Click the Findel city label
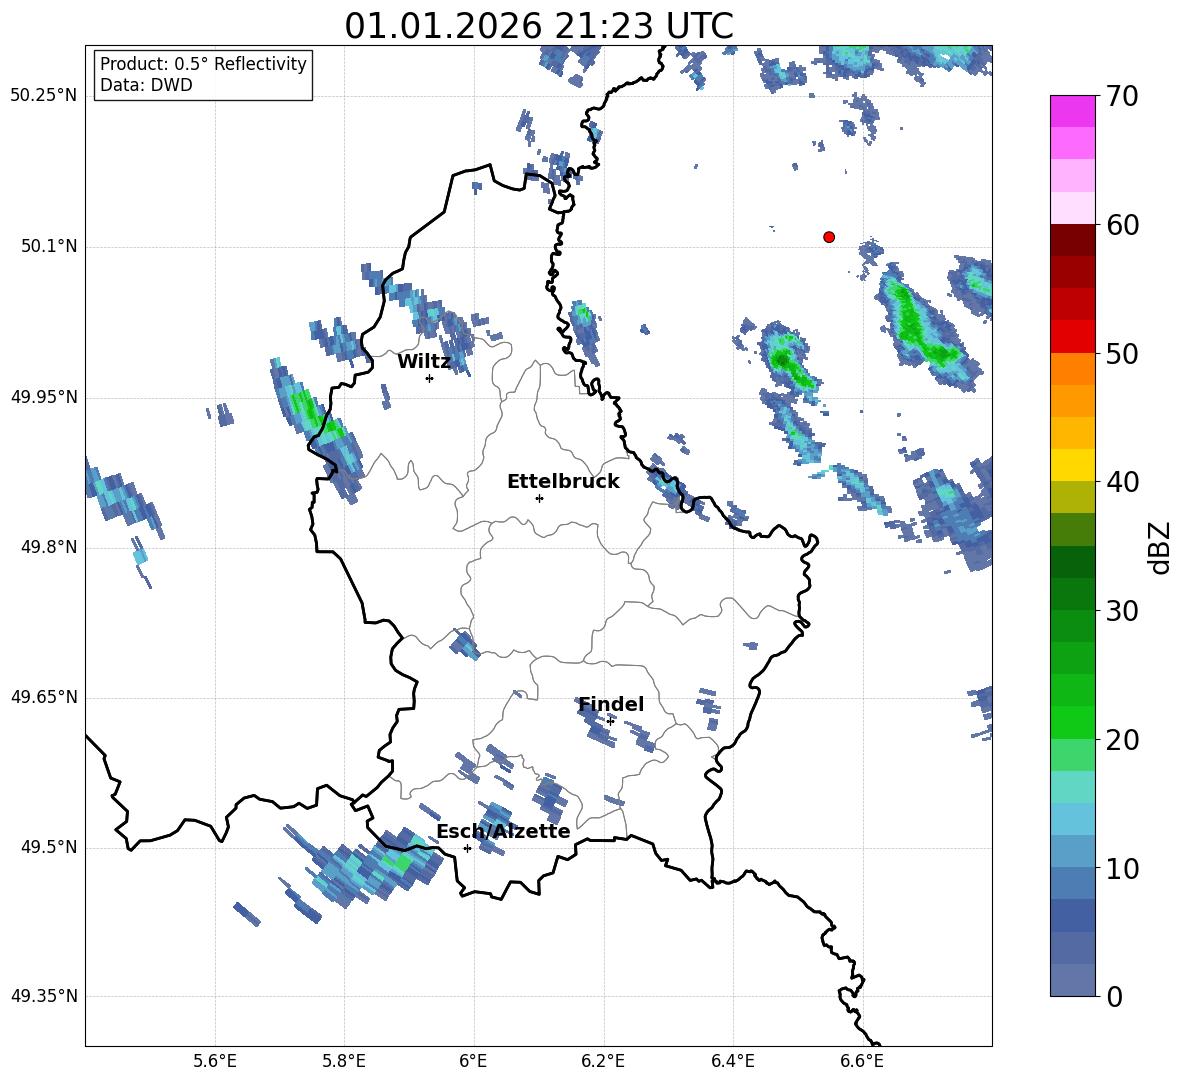This screenshot has height=1081, width=1184. coord(611,704)
